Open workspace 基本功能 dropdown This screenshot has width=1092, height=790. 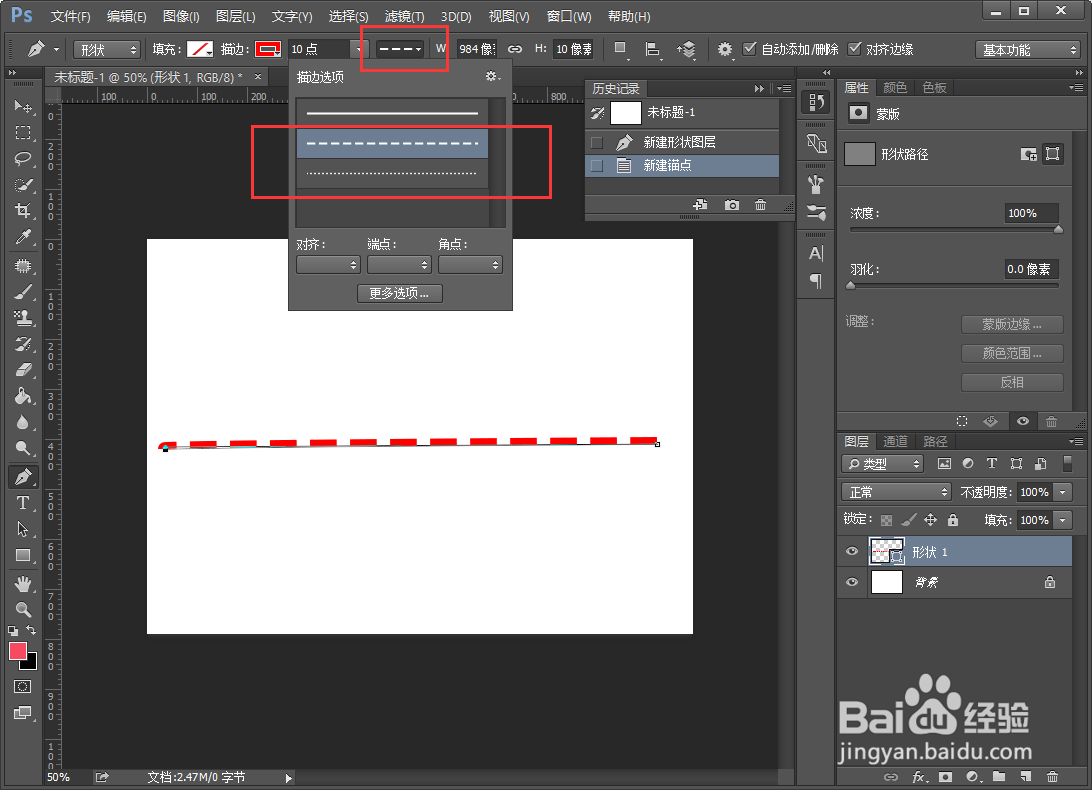pos(1027,49)
